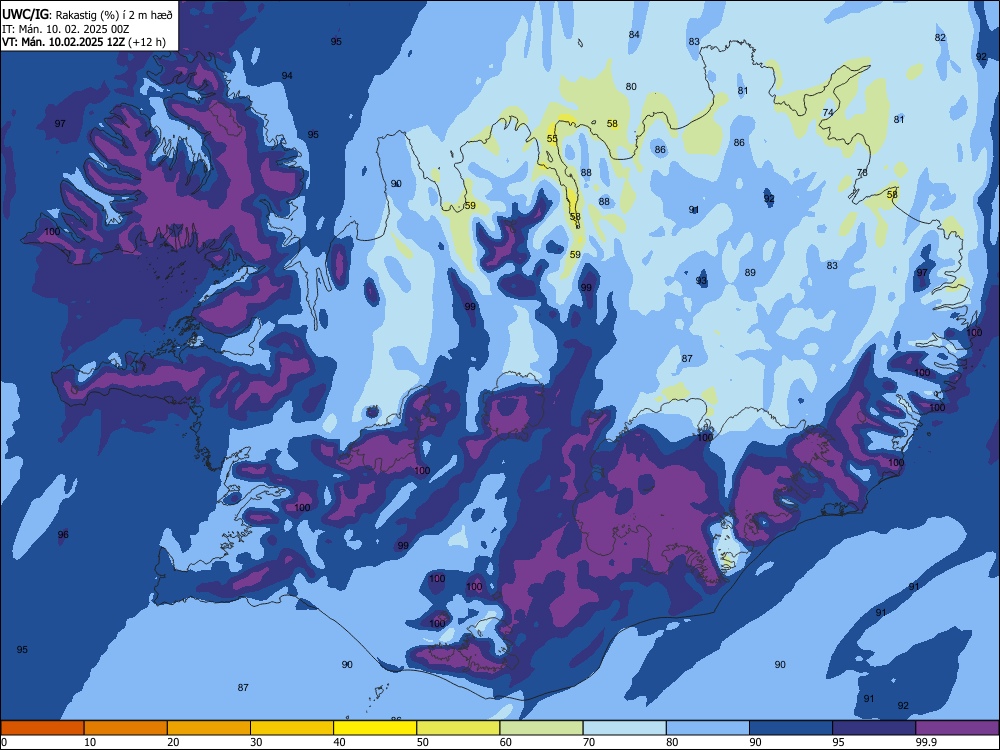Select the pale yellow 50–60 legend swatch

click(458, 728)
